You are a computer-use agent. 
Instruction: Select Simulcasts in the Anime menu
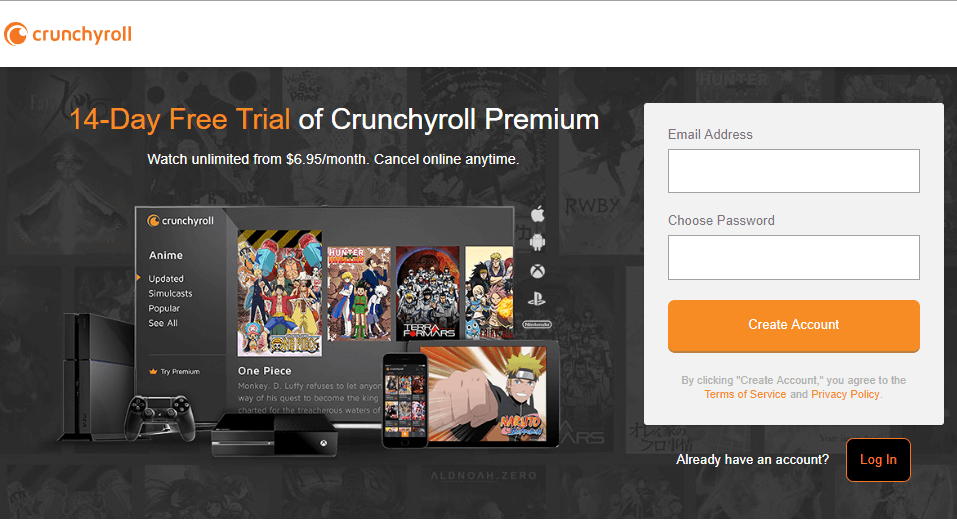[170, 293]
